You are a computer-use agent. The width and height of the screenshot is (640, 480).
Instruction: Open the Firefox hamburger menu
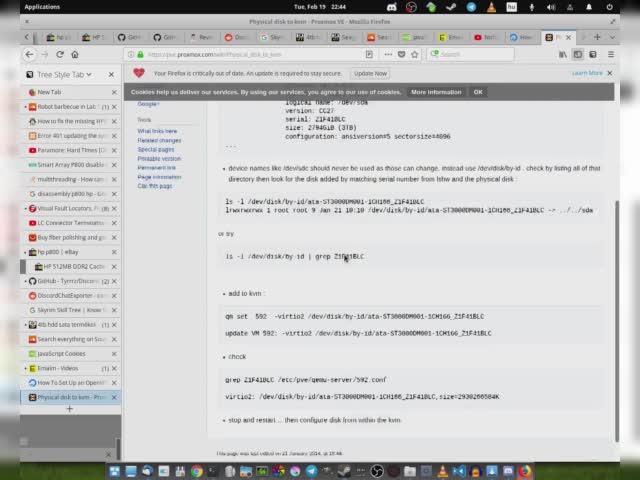pos(611,54)
